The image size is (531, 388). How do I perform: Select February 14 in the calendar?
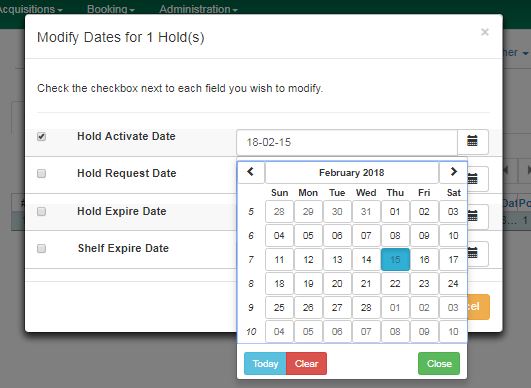coord(366,260)
